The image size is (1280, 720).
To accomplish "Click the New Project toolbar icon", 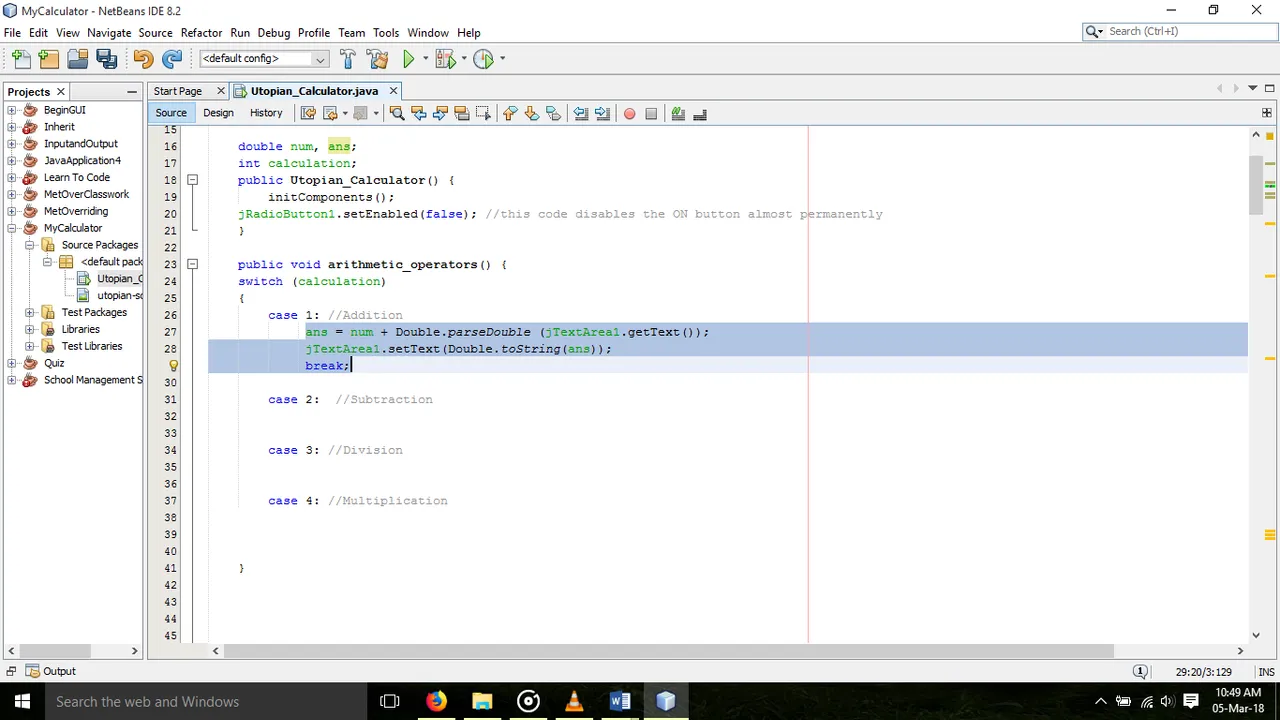I will [x=49, y=59].
